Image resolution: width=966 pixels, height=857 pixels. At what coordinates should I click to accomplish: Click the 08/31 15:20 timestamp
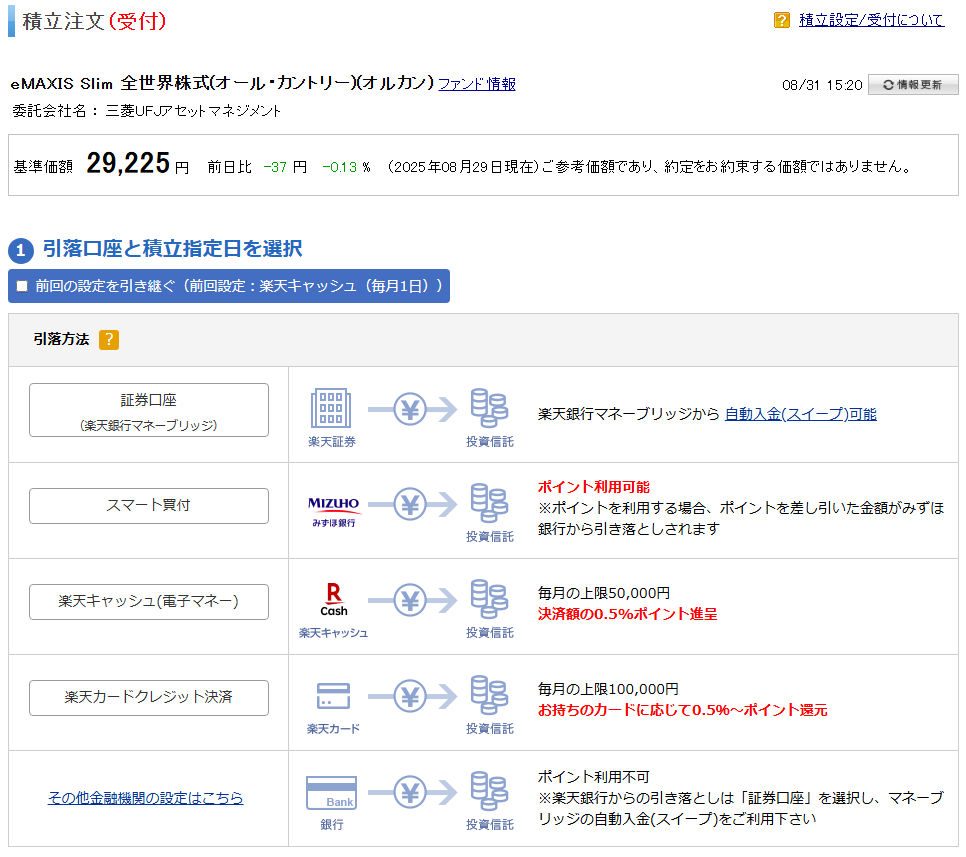[x=822, y=85]
